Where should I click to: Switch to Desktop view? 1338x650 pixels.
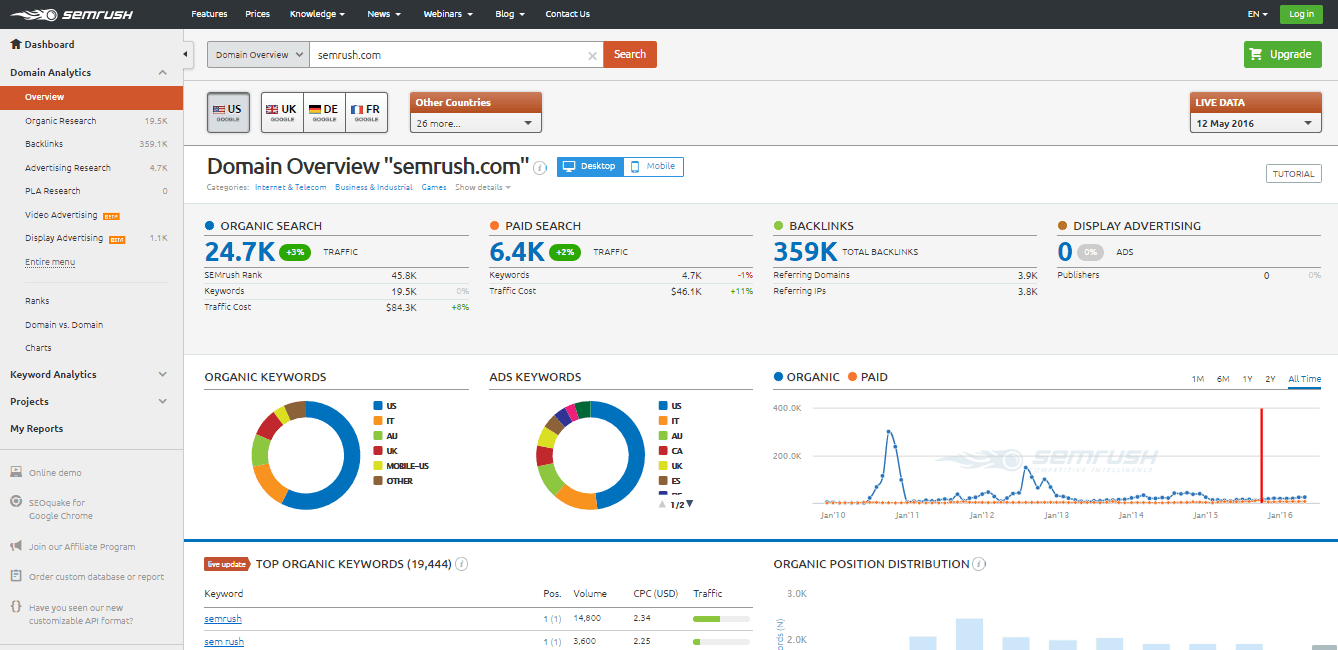click(590, 166)
